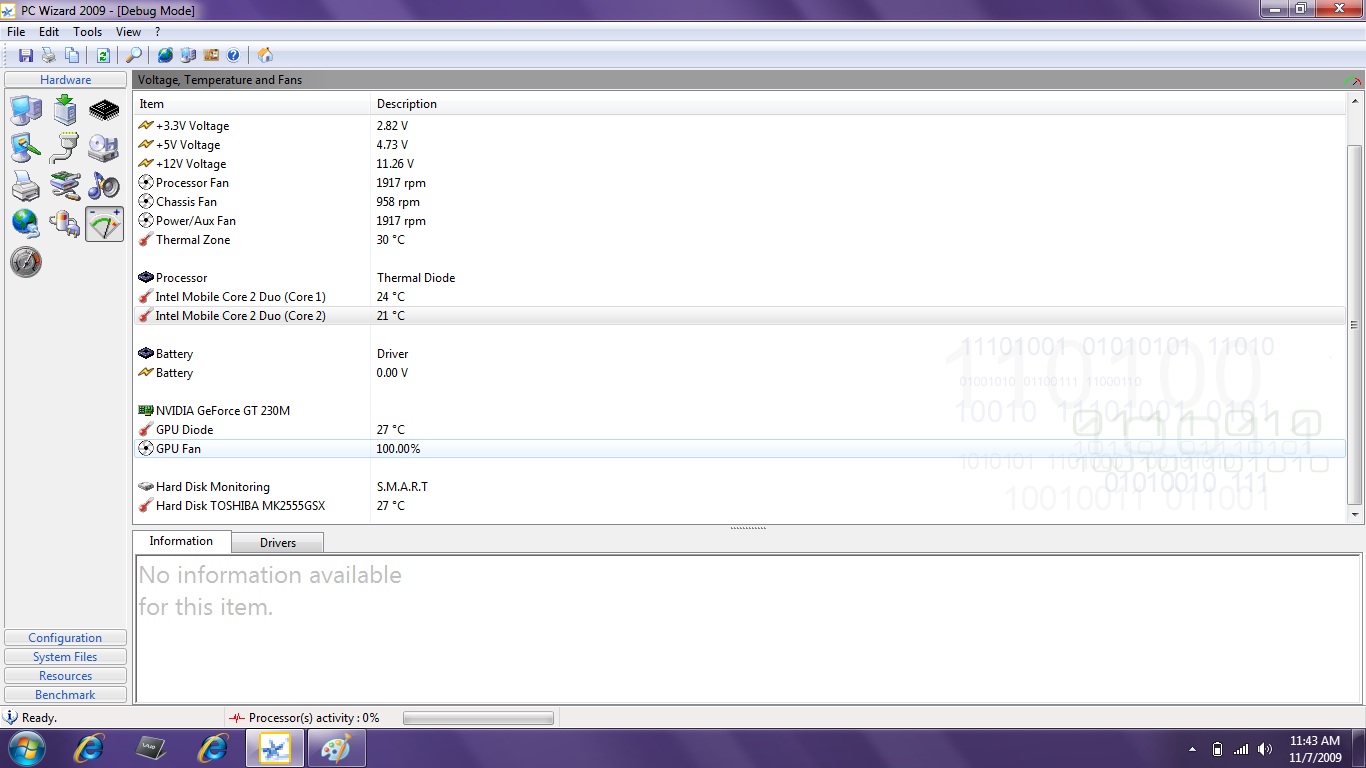Click the Hardware category button

tap(66, 80)
